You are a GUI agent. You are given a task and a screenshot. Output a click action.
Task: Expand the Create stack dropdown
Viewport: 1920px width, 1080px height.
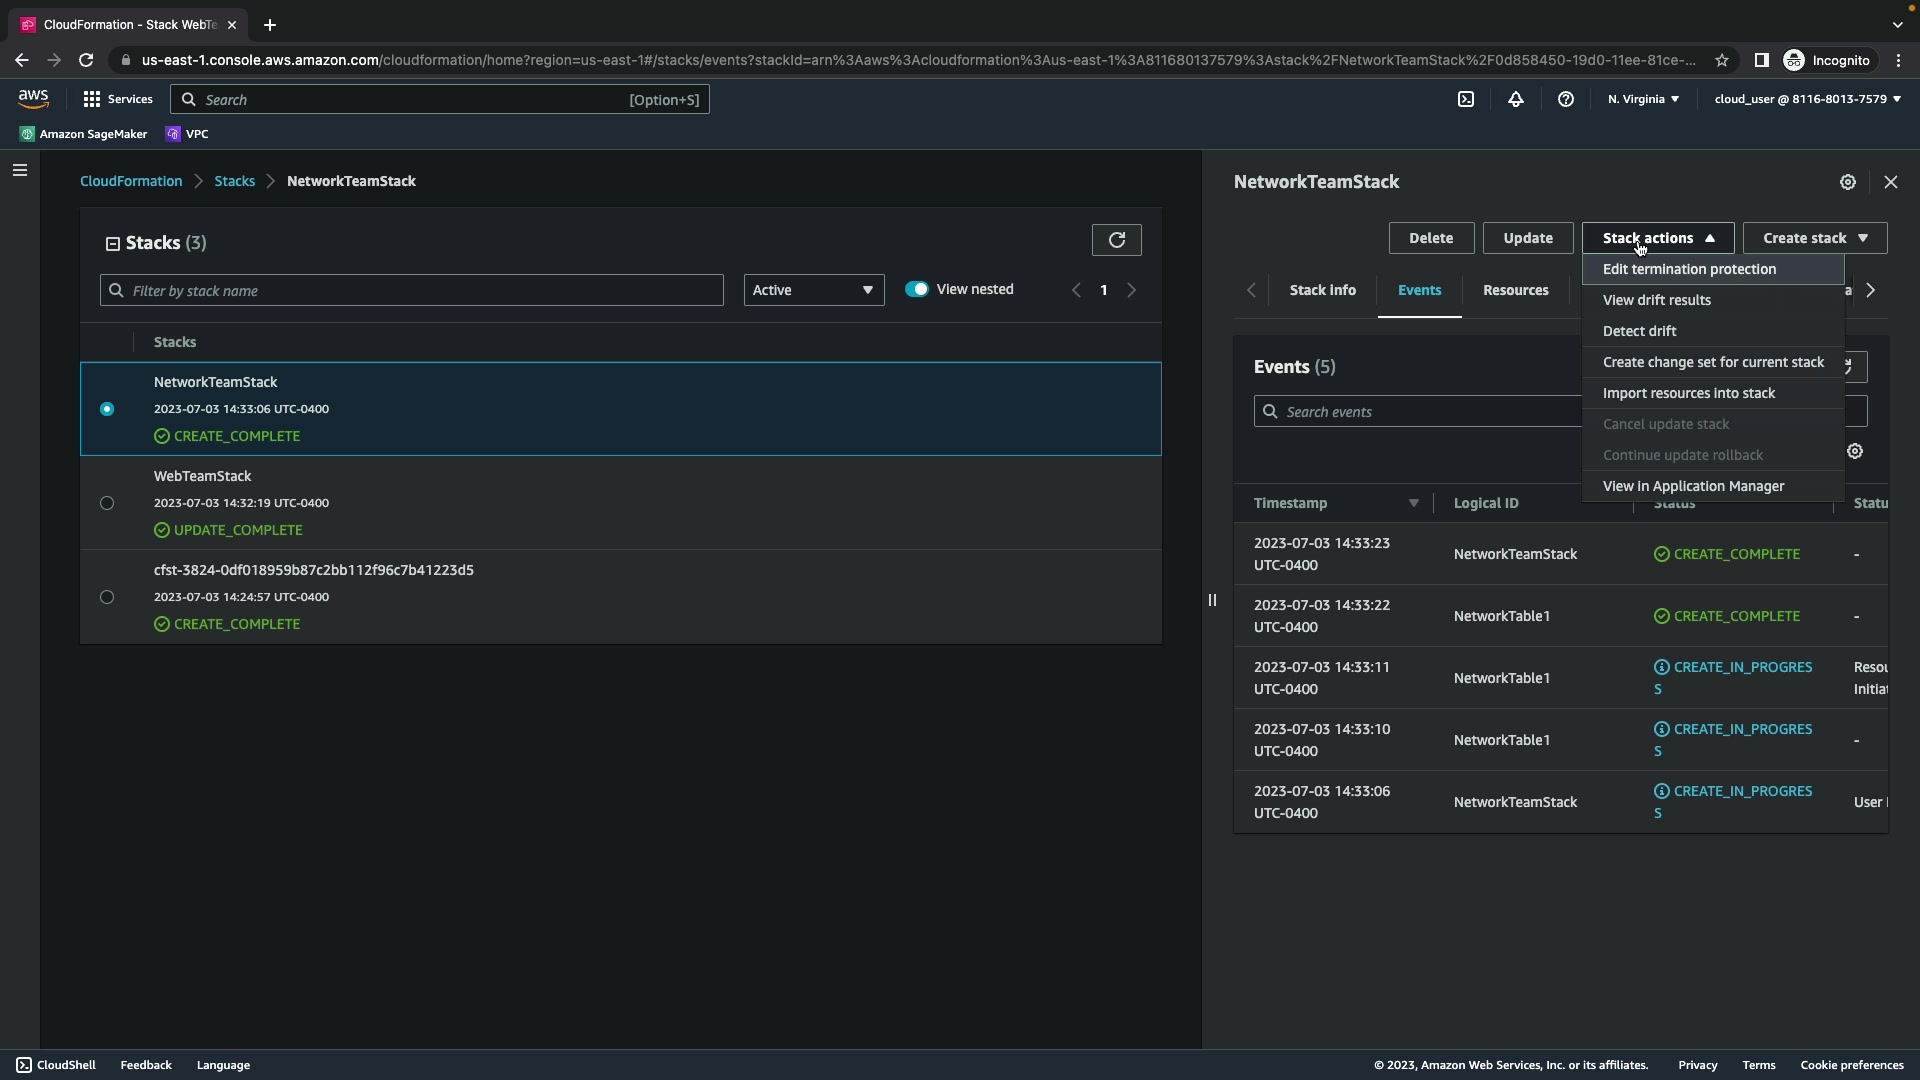pos(1814,238)
